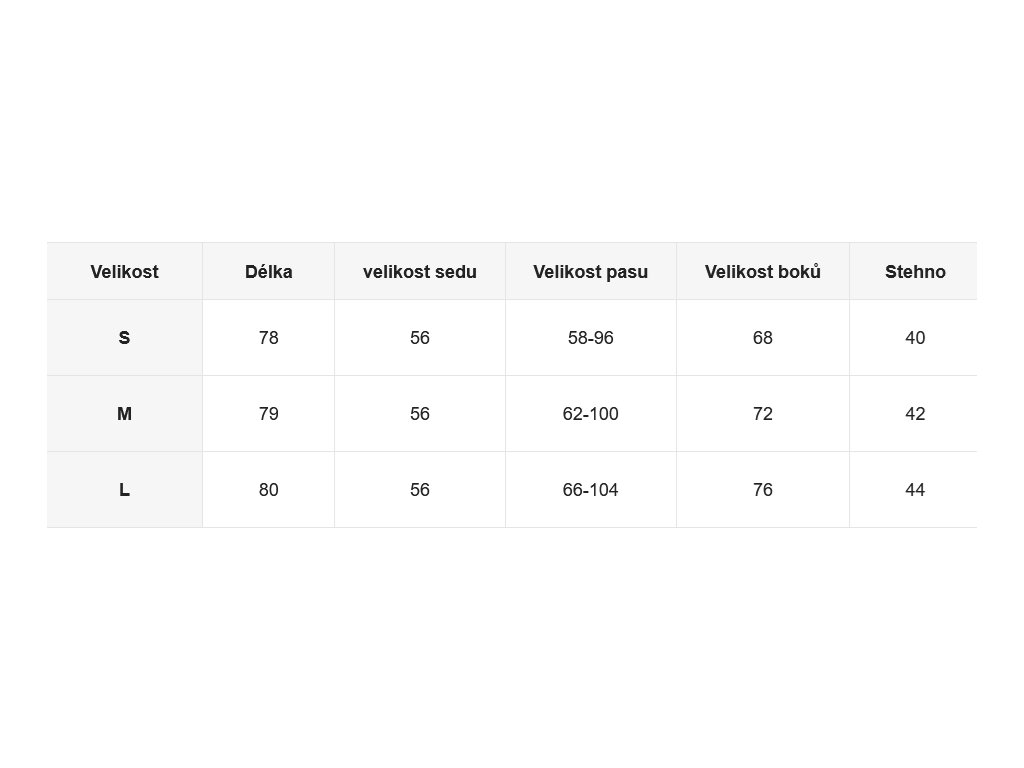Select waist range 58-96 cell
Viewport: 1024px width, 768px height.
click(x=591, y=338)
